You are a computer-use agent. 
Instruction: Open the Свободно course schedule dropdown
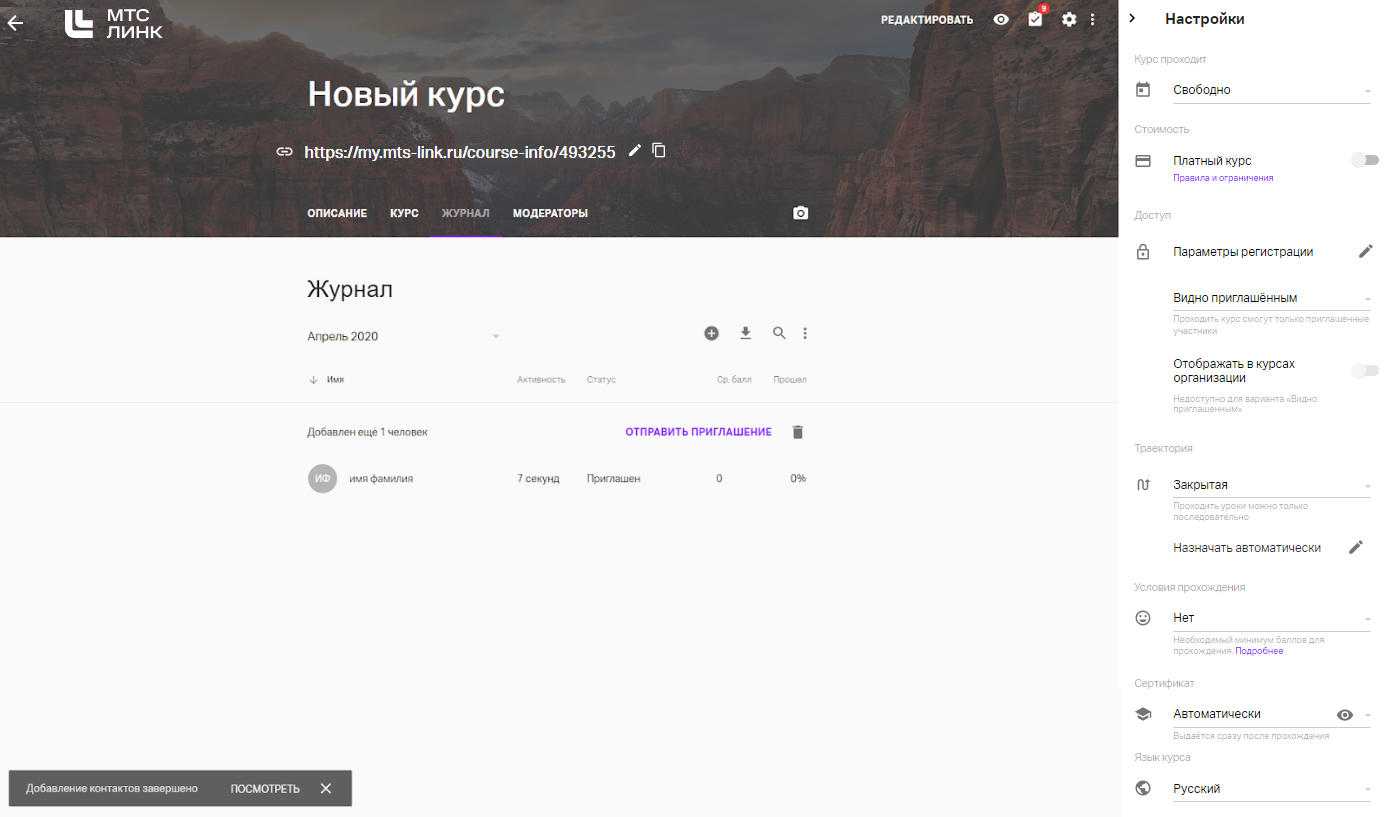coord(1272,90)
